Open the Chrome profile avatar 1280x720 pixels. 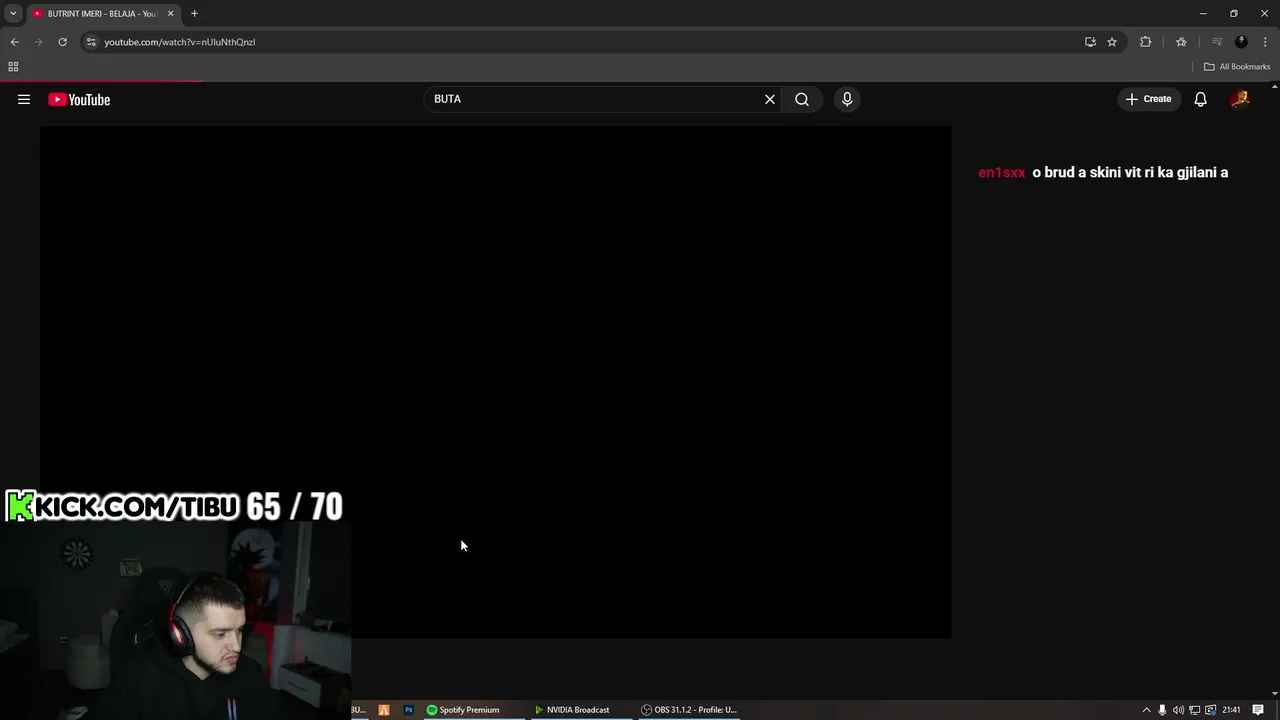[1241, 42]
